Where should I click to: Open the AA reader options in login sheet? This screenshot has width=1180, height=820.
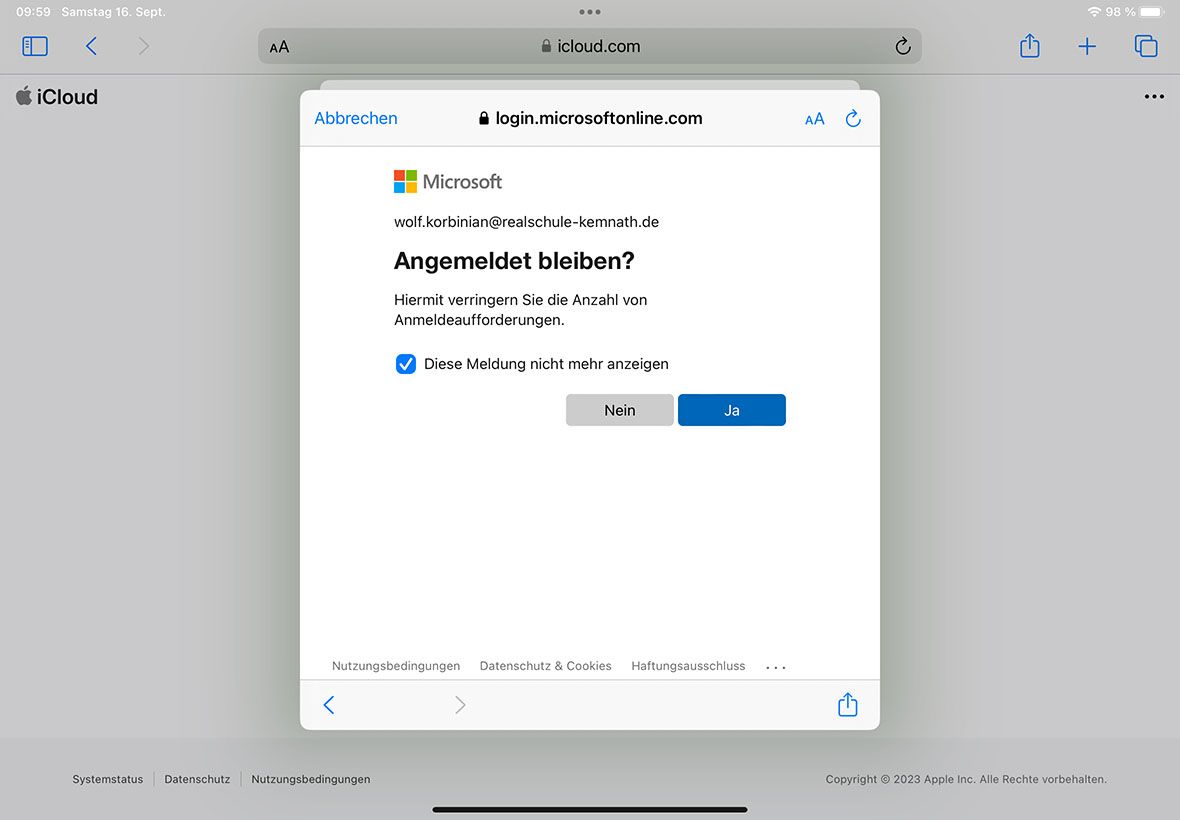(814, 119)
